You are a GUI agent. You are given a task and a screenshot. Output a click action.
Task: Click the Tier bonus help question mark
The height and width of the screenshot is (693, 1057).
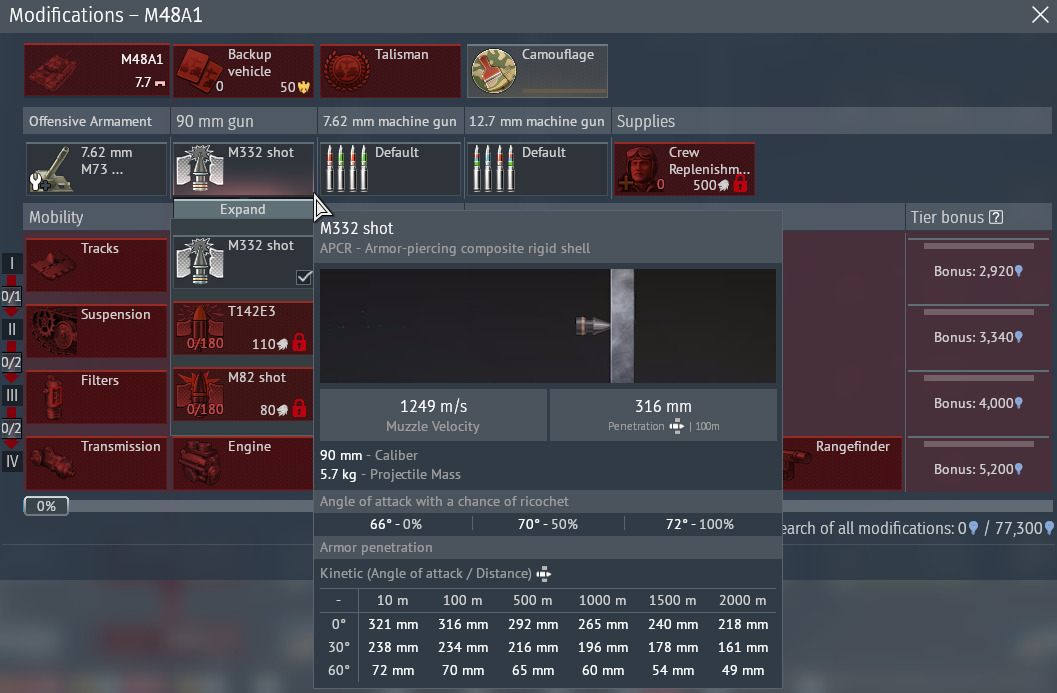click(995, 217)
